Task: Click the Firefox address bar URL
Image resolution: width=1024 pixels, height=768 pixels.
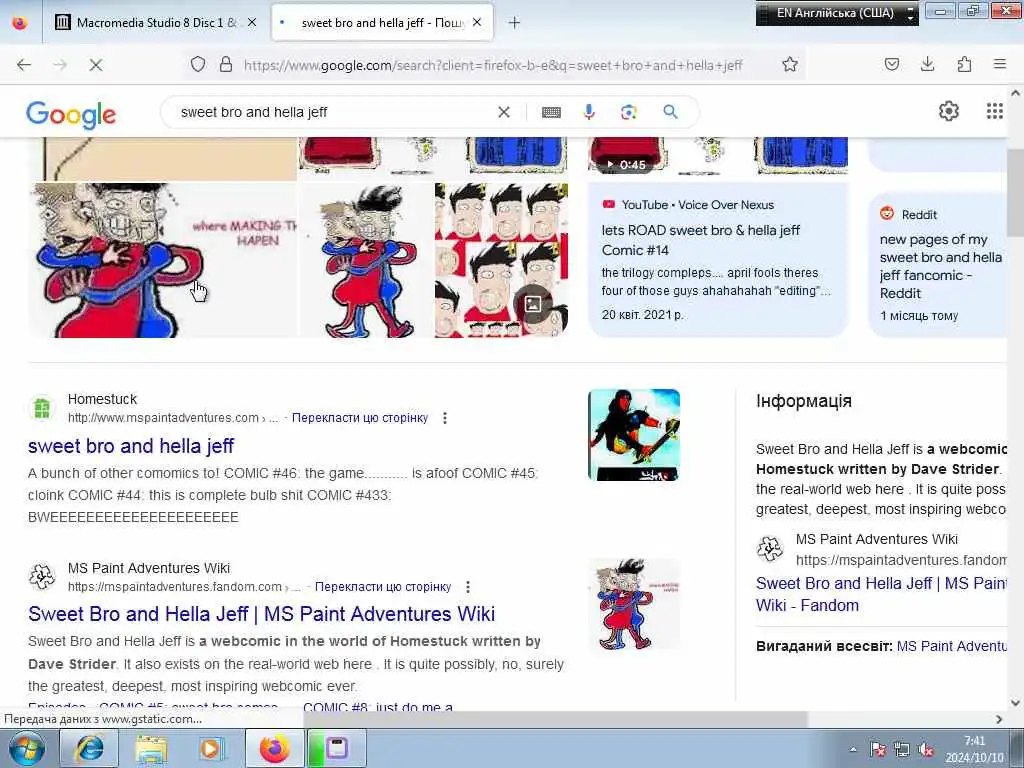Action: pyautogui.click(x=493, y=65)
